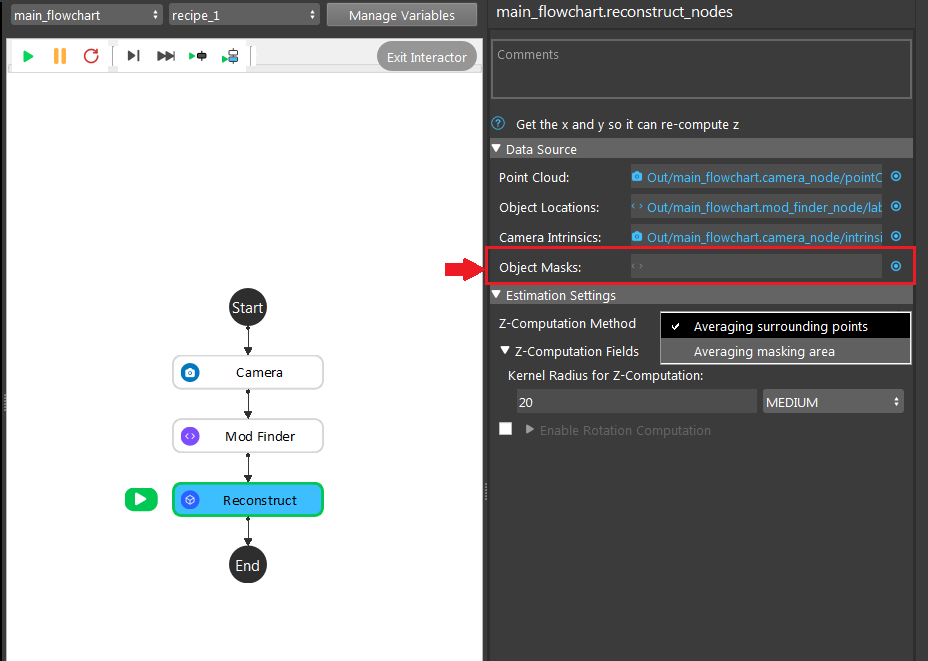
Task: Exit the Interactor mode
Action: pos(427,57)
